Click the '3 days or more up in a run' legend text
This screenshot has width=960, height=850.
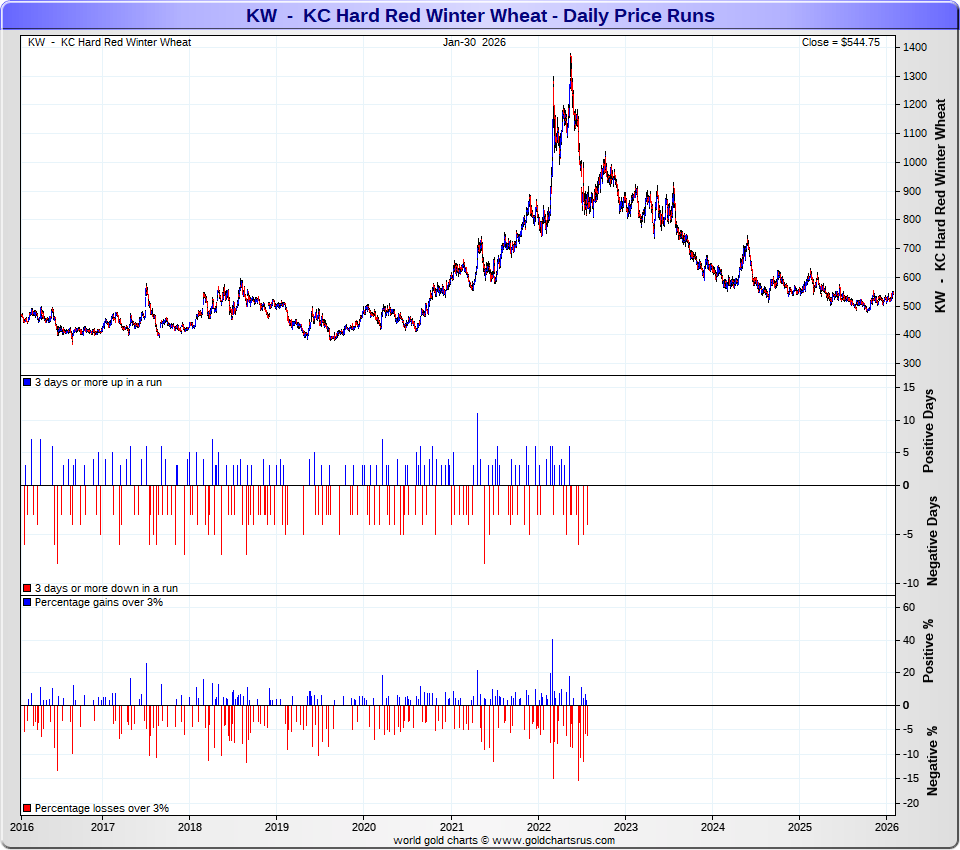pyautogui.click(x=98, y=383)
